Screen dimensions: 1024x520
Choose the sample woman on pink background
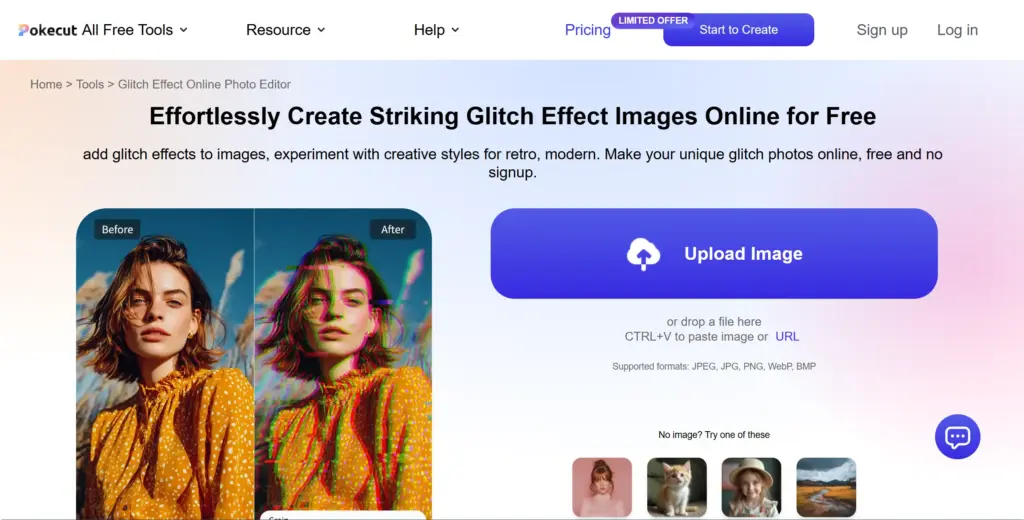[602, 487]
